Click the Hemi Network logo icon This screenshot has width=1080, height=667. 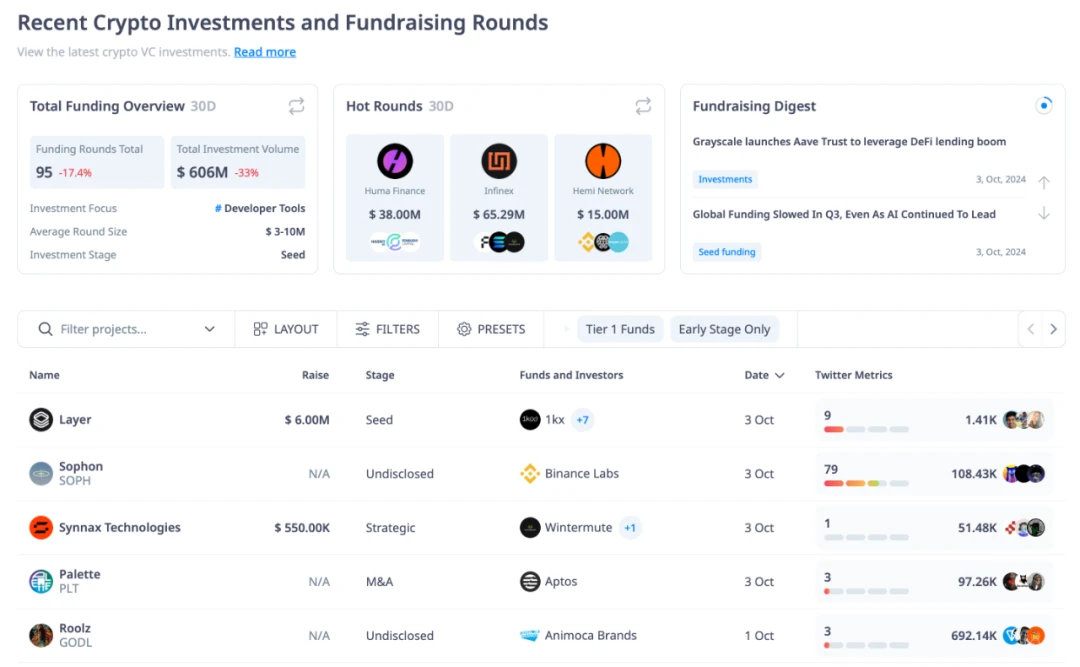tap(603, 161)
